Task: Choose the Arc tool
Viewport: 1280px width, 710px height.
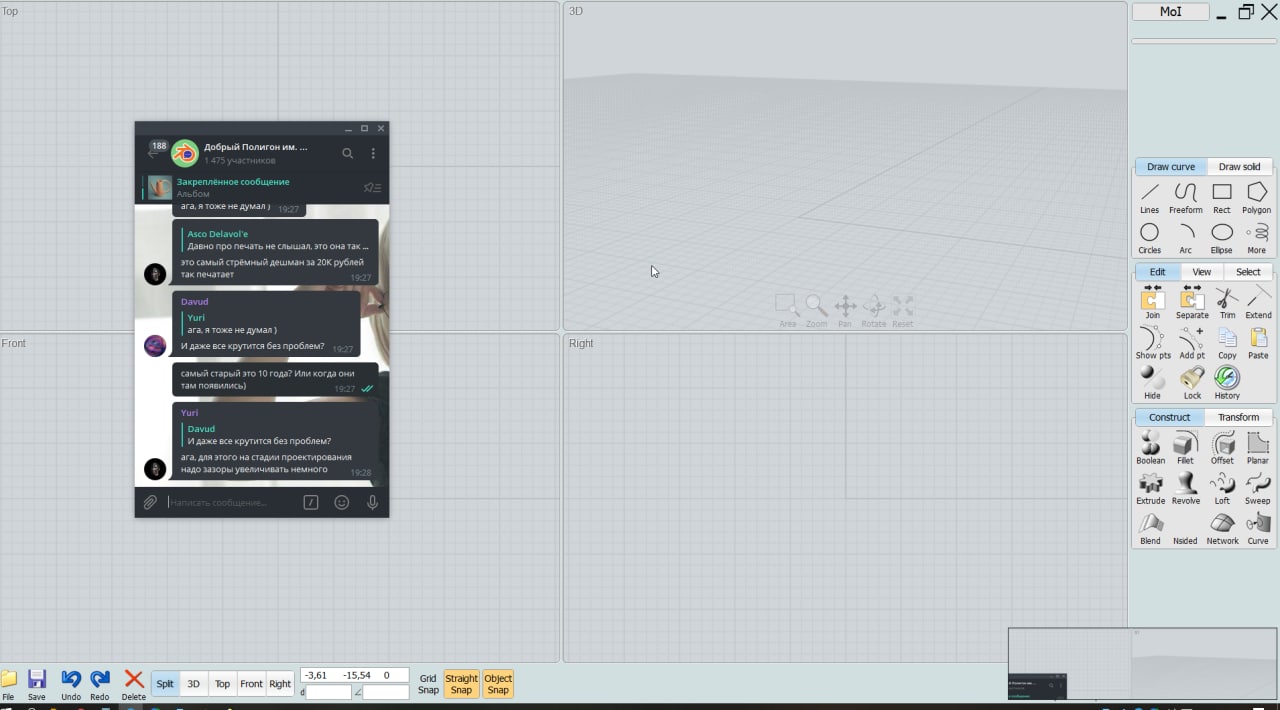Action: coord(1186,239)
